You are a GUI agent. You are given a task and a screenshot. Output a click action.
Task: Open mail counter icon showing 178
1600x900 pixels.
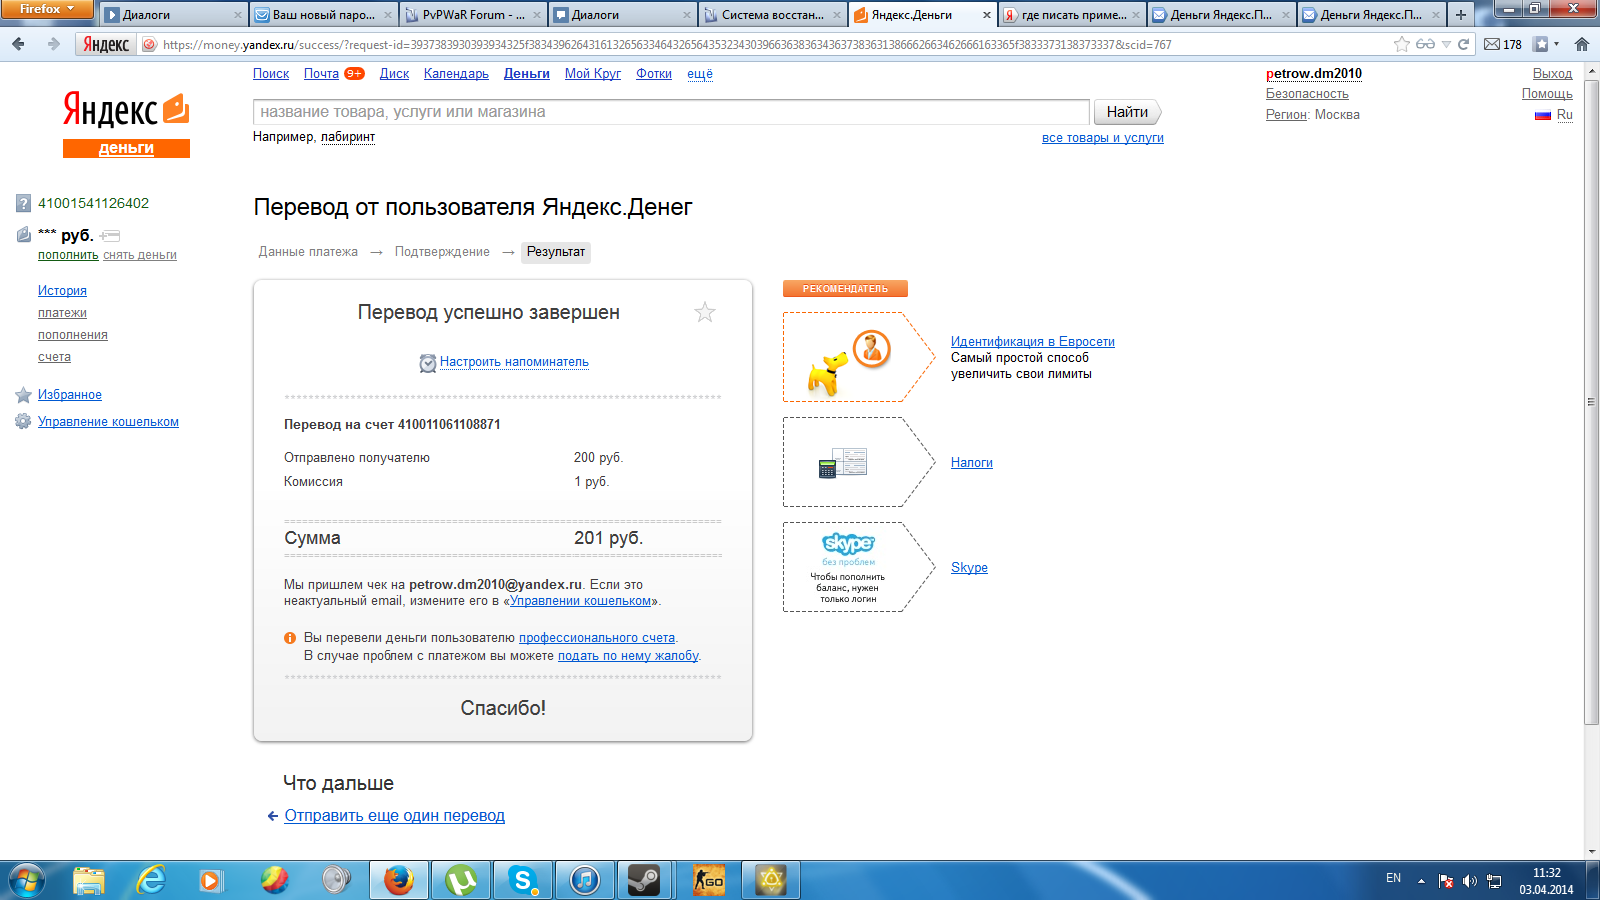click(1503, 44)
